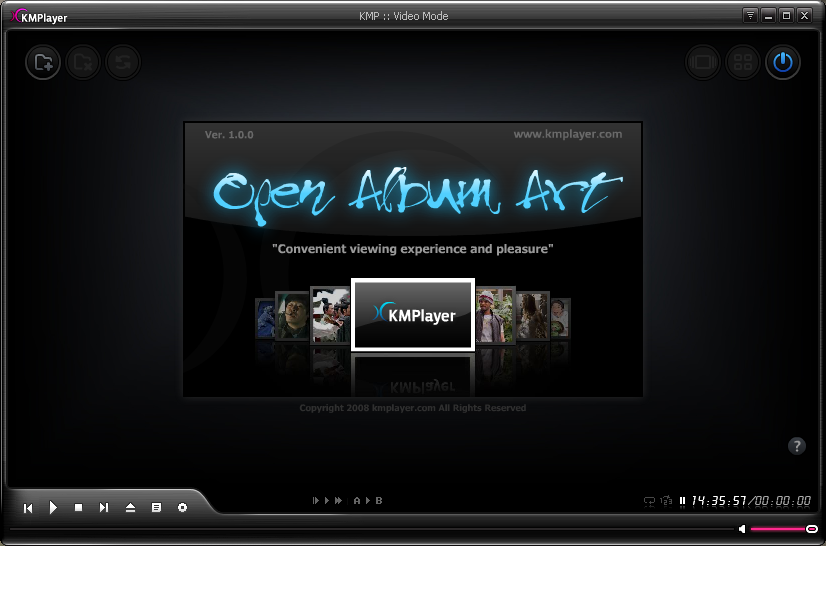Open help with the question mark icon
826x600 pixels.
click(796, 446)
